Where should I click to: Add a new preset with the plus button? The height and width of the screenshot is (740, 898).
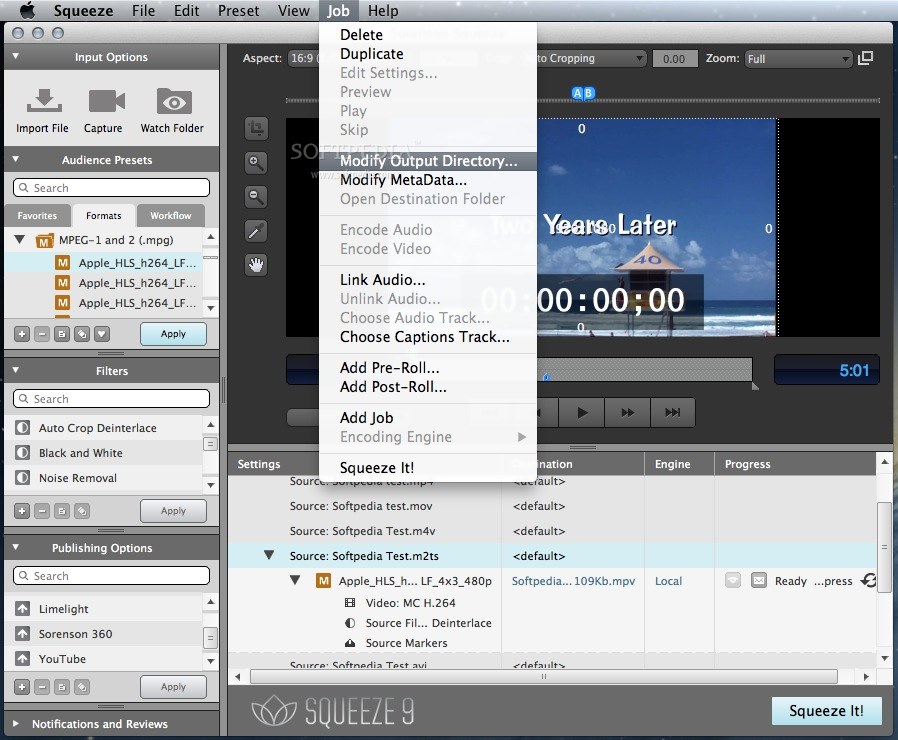click(x=22, y=334)
